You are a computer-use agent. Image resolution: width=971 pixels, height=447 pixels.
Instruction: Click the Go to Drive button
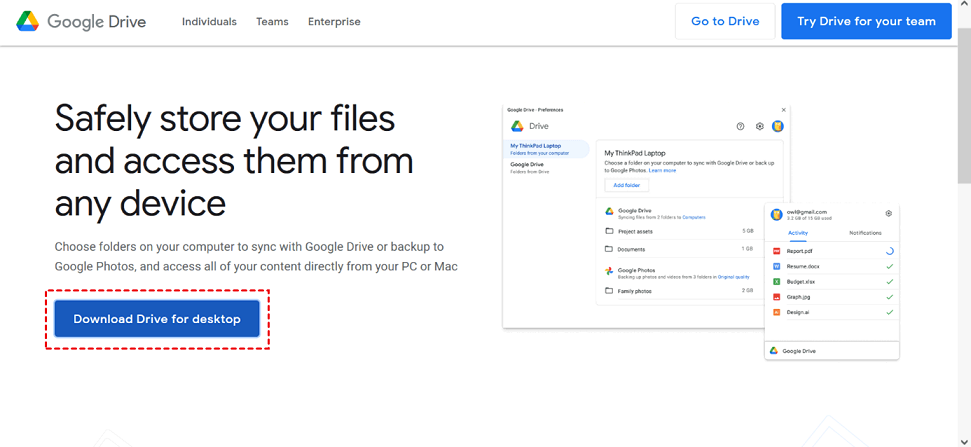(725, 21)
